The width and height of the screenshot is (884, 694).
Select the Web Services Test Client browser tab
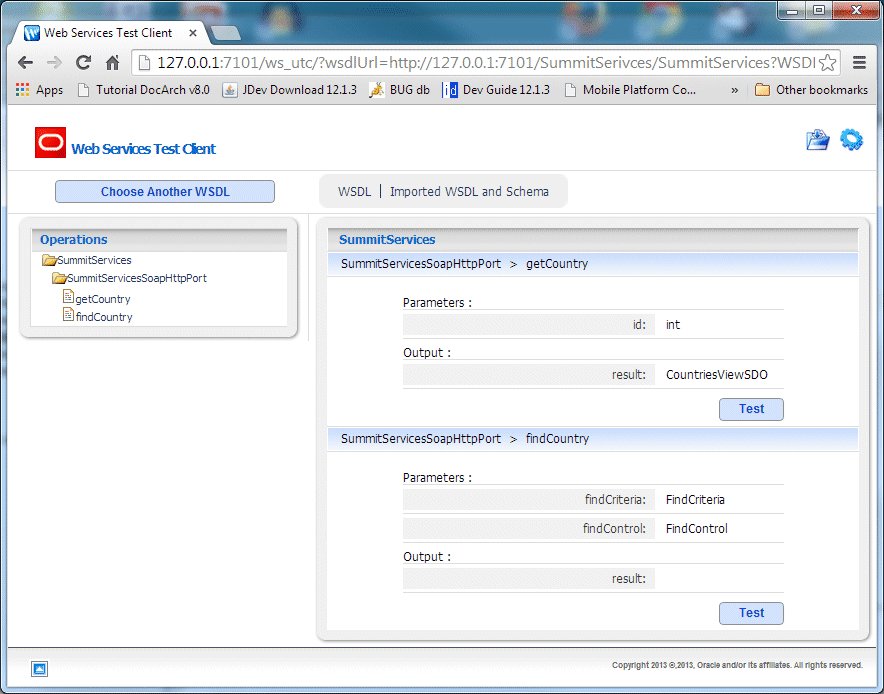point(108,33)
